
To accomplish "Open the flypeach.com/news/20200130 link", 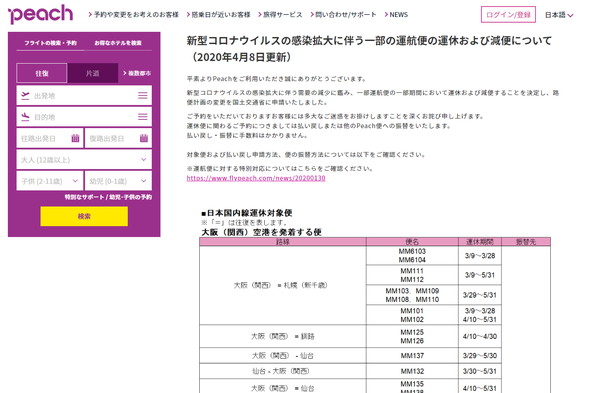I will pos(256,178).
